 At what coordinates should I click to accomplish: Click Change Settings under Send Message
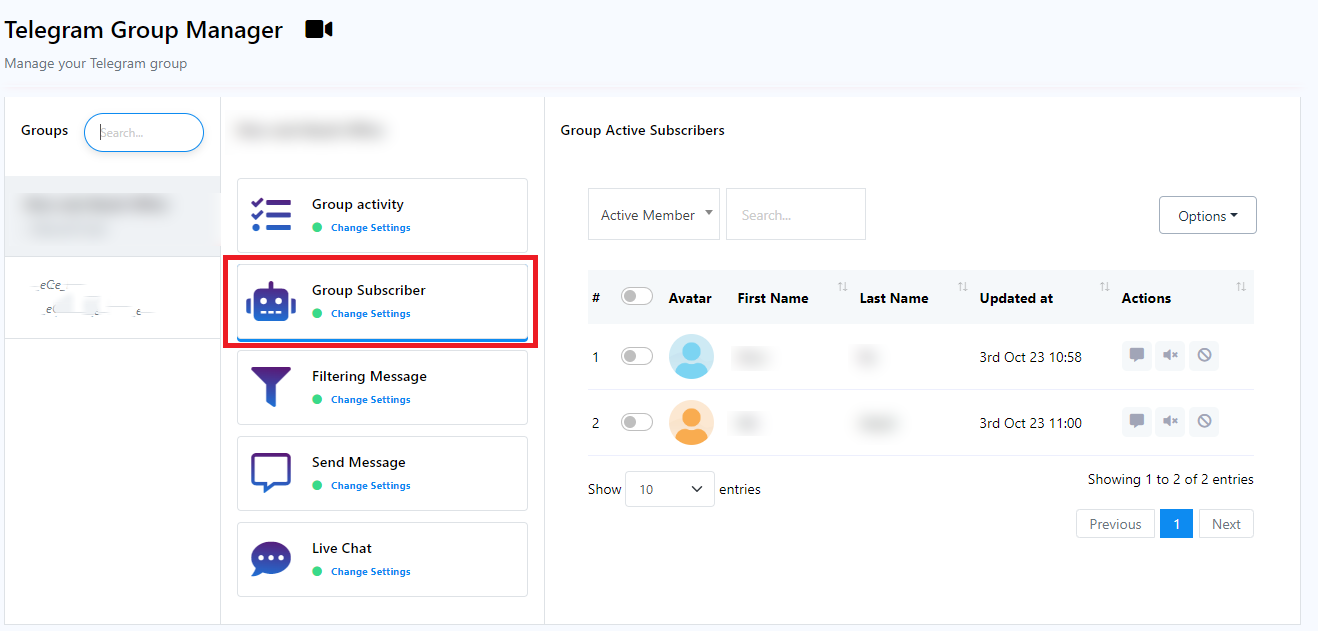[370, 486]
